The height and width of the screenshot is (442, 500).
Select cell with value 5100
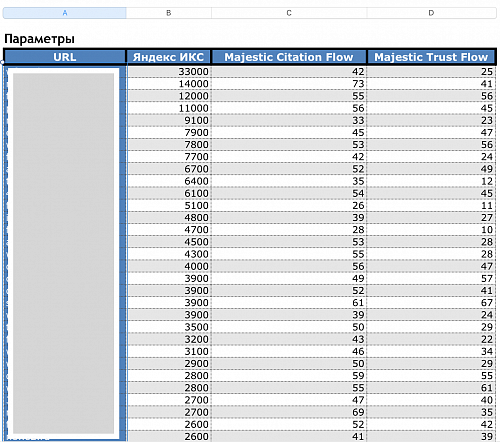(x=169, y=205)
